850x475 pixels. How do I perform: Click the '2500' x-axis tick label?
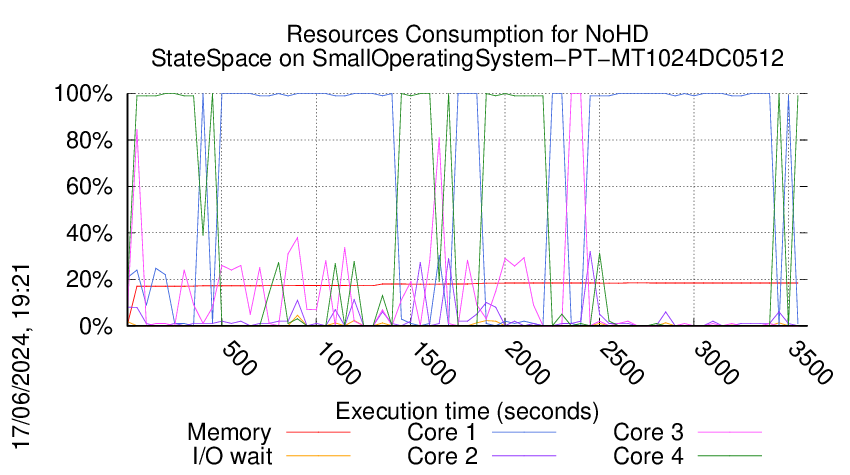click(x=621, y=363)
